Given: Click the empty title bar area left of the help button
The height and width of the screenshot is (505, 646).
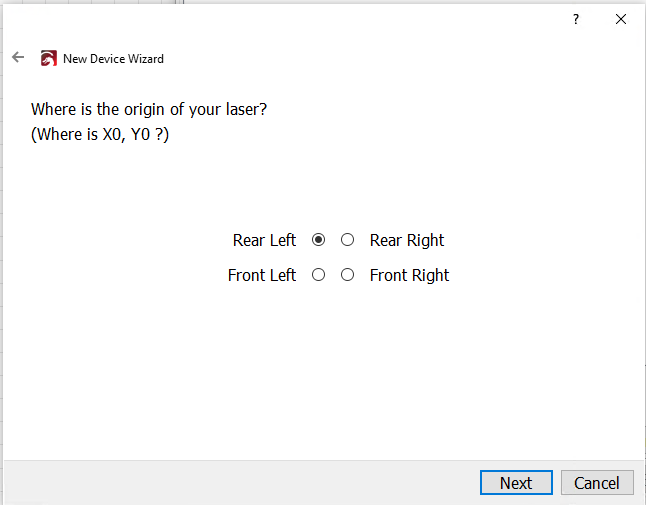Looking at the screenshot, I should tap(288, 19).
